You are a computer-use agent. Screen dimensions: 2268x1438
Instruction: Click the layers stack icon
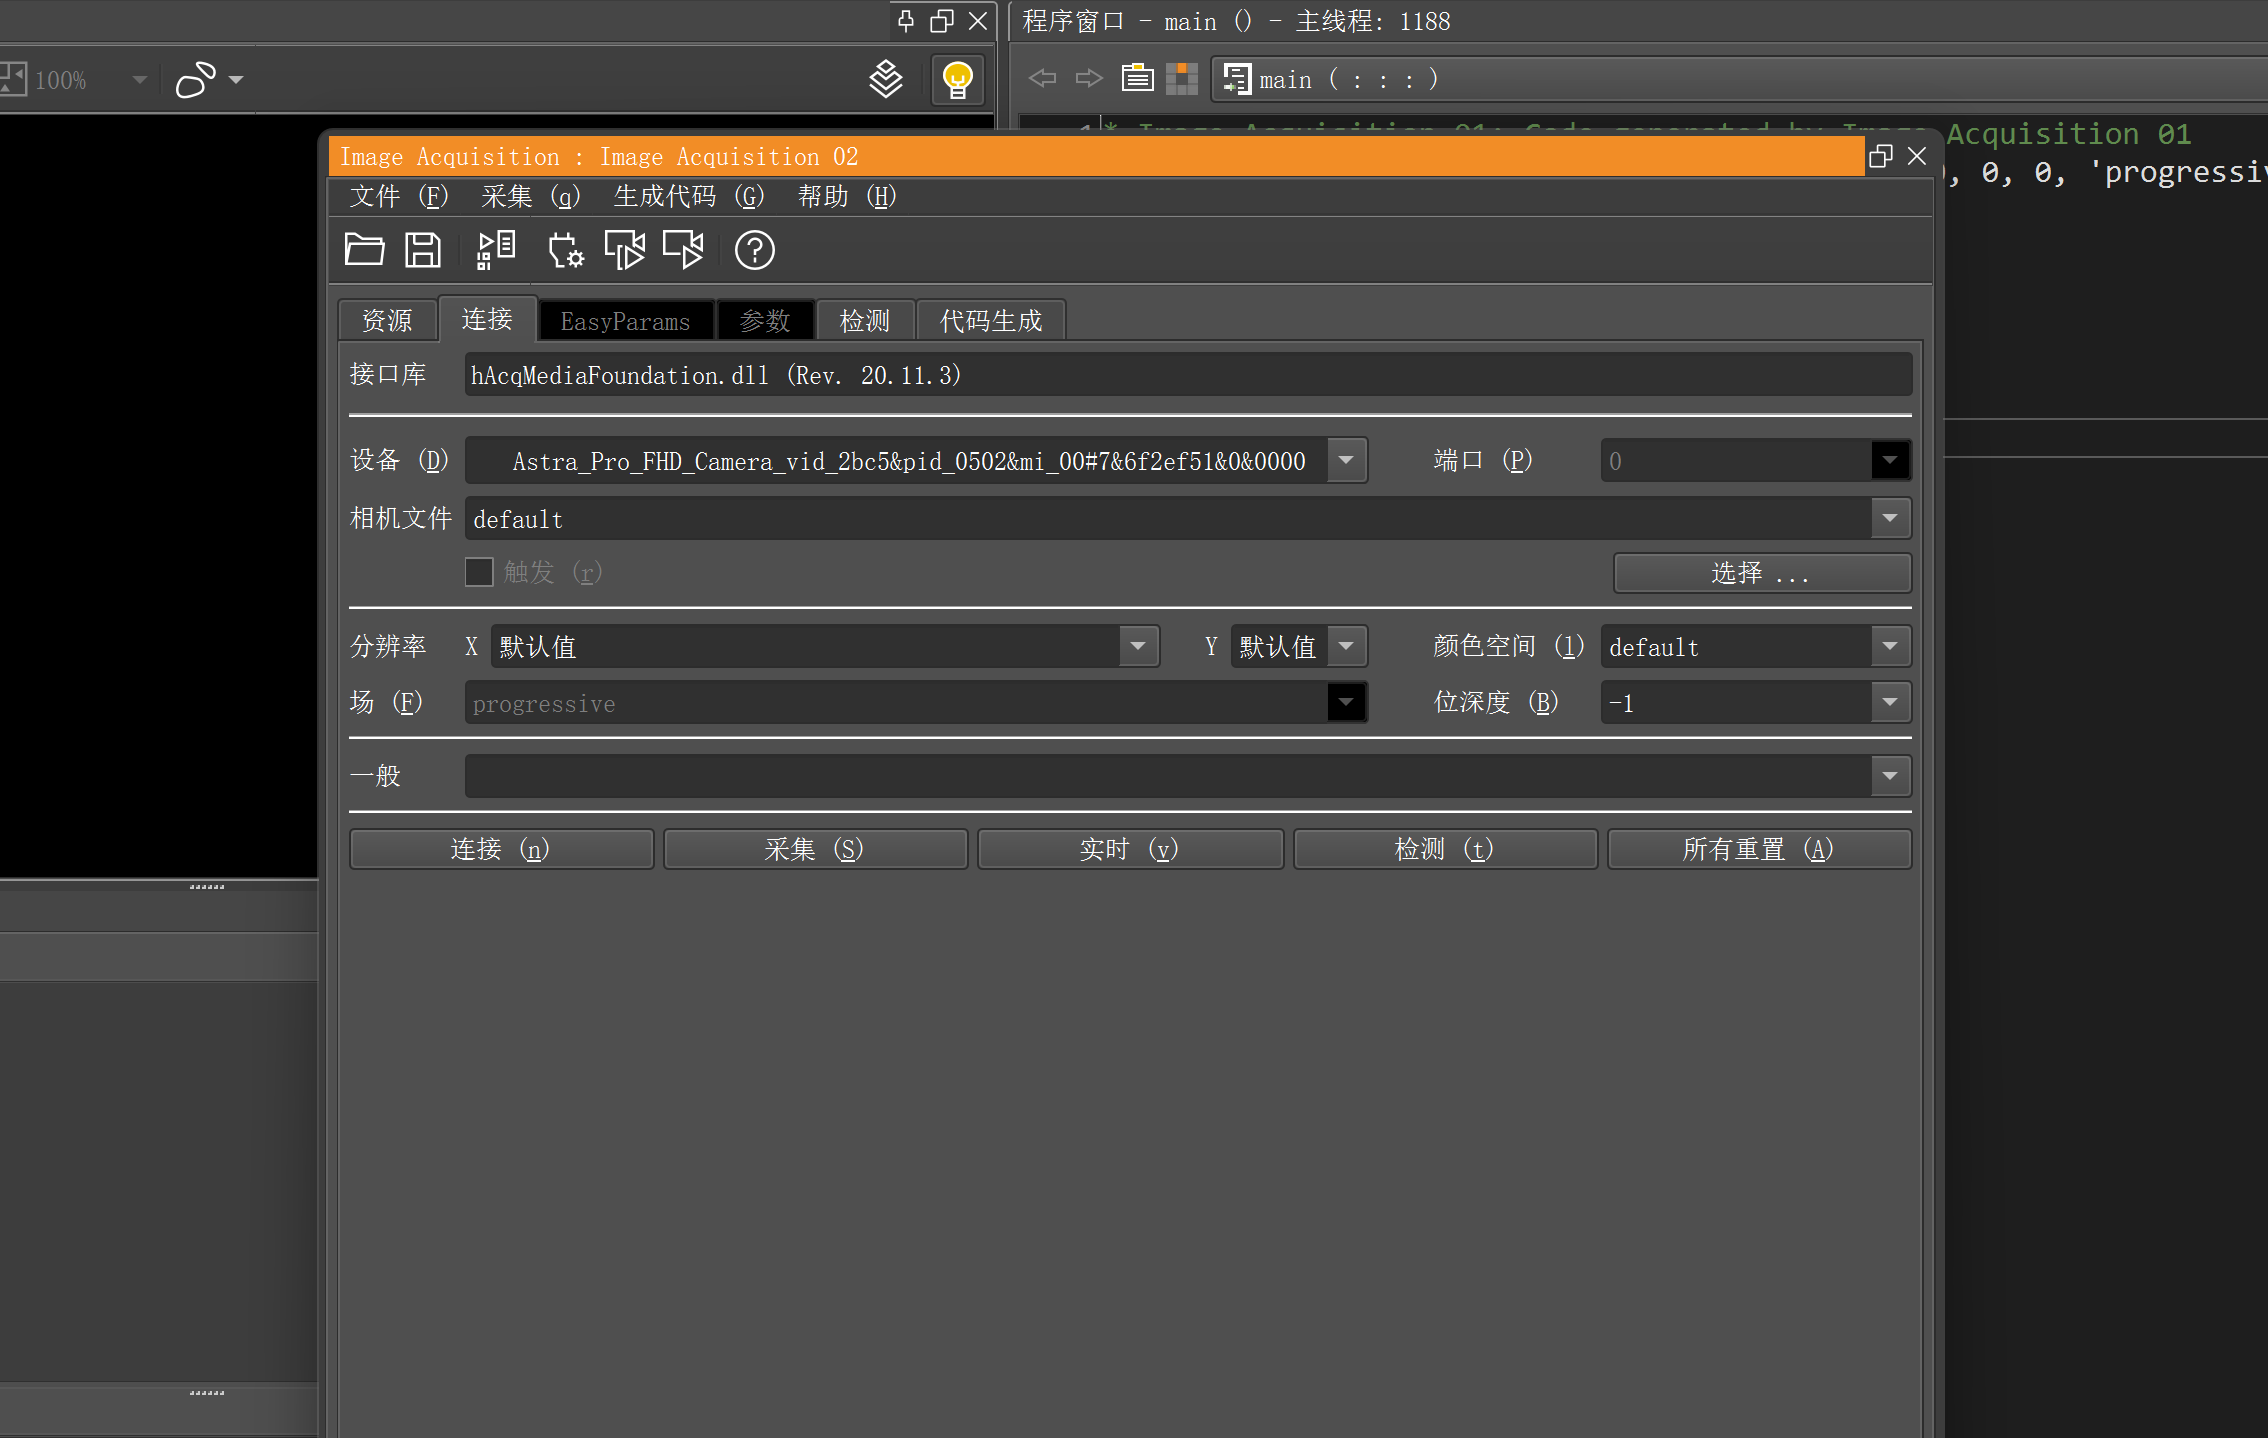tap(885, 79)
